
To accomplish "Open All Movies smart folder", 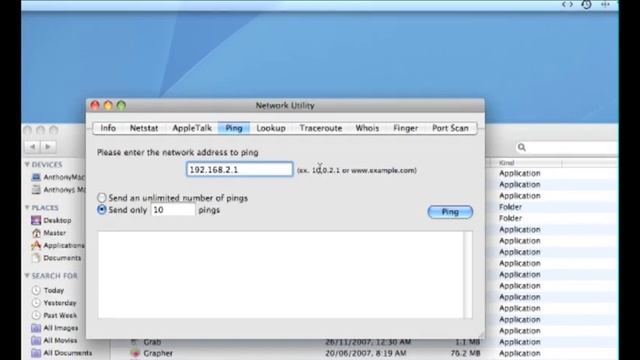I will pos(54,340).
